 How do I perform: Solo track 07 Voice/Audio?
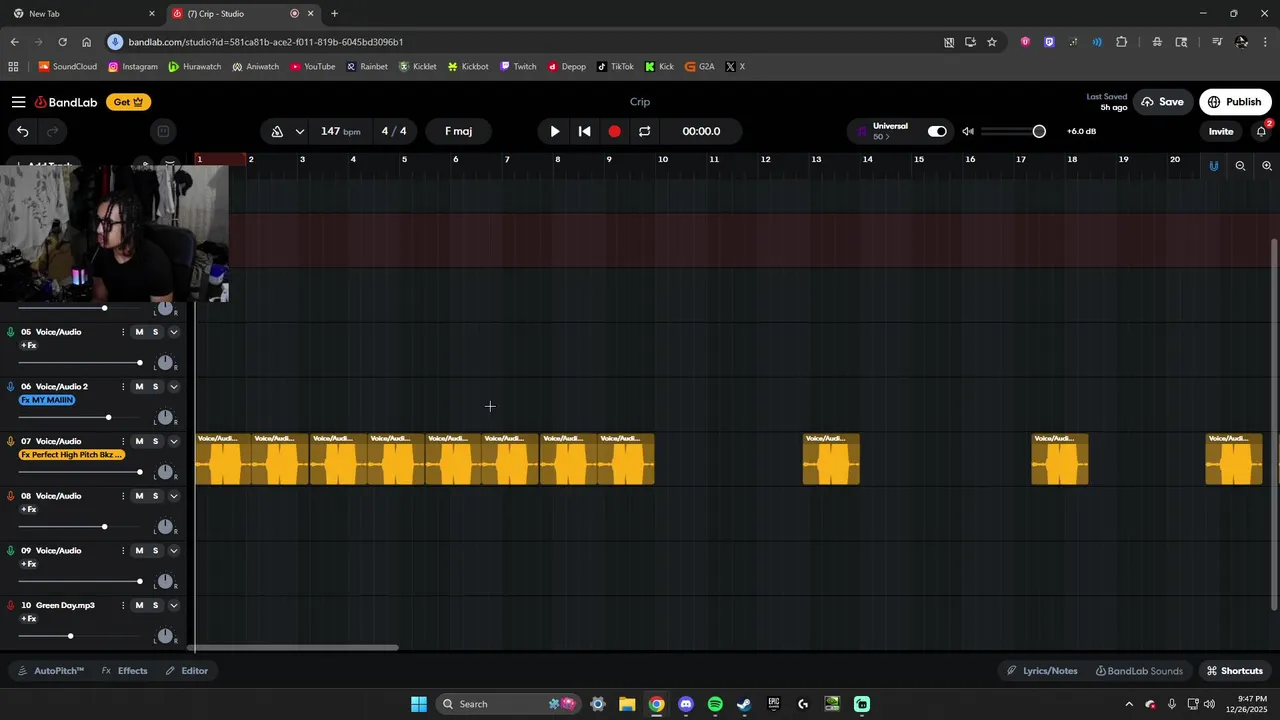155,441
